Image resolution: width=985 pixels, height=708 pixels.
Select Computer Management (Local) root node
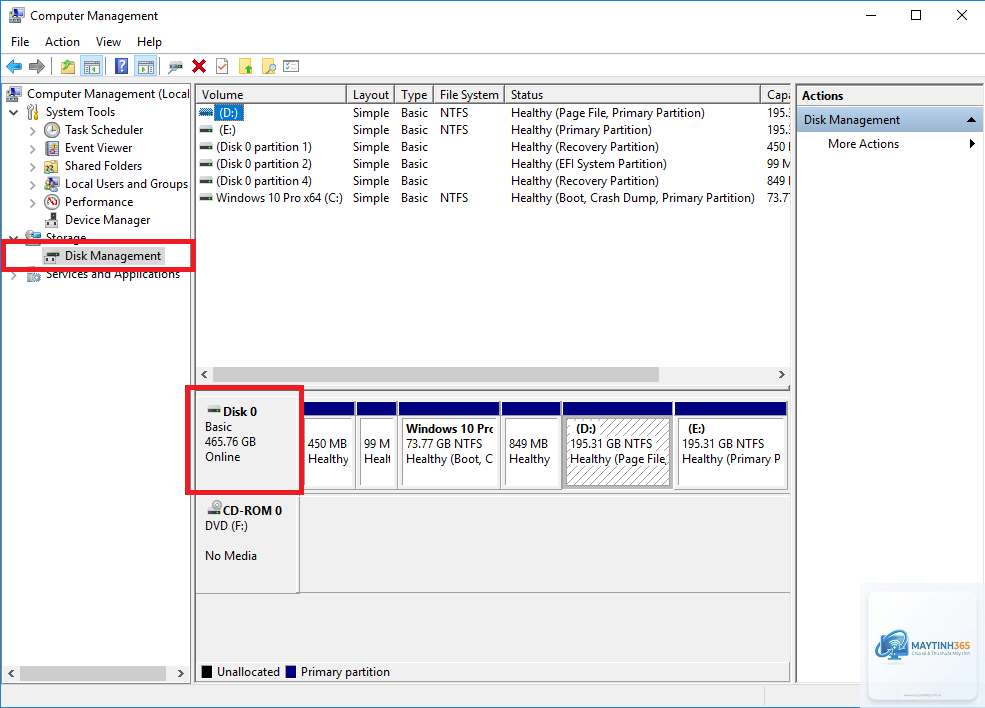coord(107,94)
